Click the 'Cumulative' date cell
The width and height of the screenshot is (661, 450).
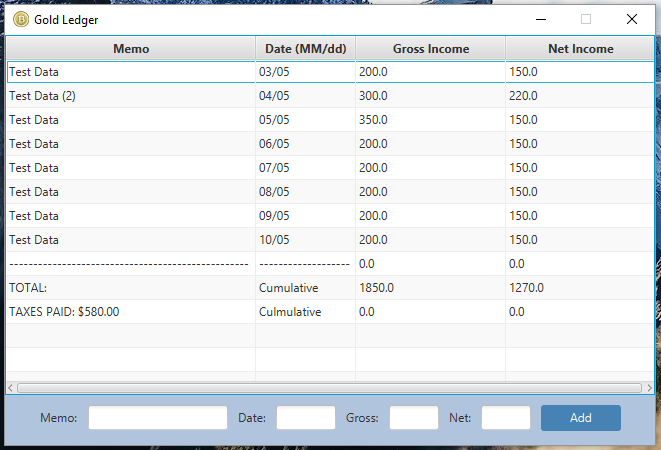click(305, 288)
